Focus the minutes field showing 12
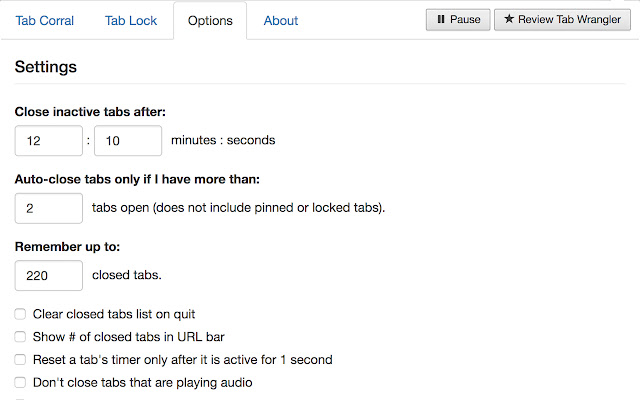The height and width of the screenshot is (400, 640). pyautogui.click(x=49, y=141)
